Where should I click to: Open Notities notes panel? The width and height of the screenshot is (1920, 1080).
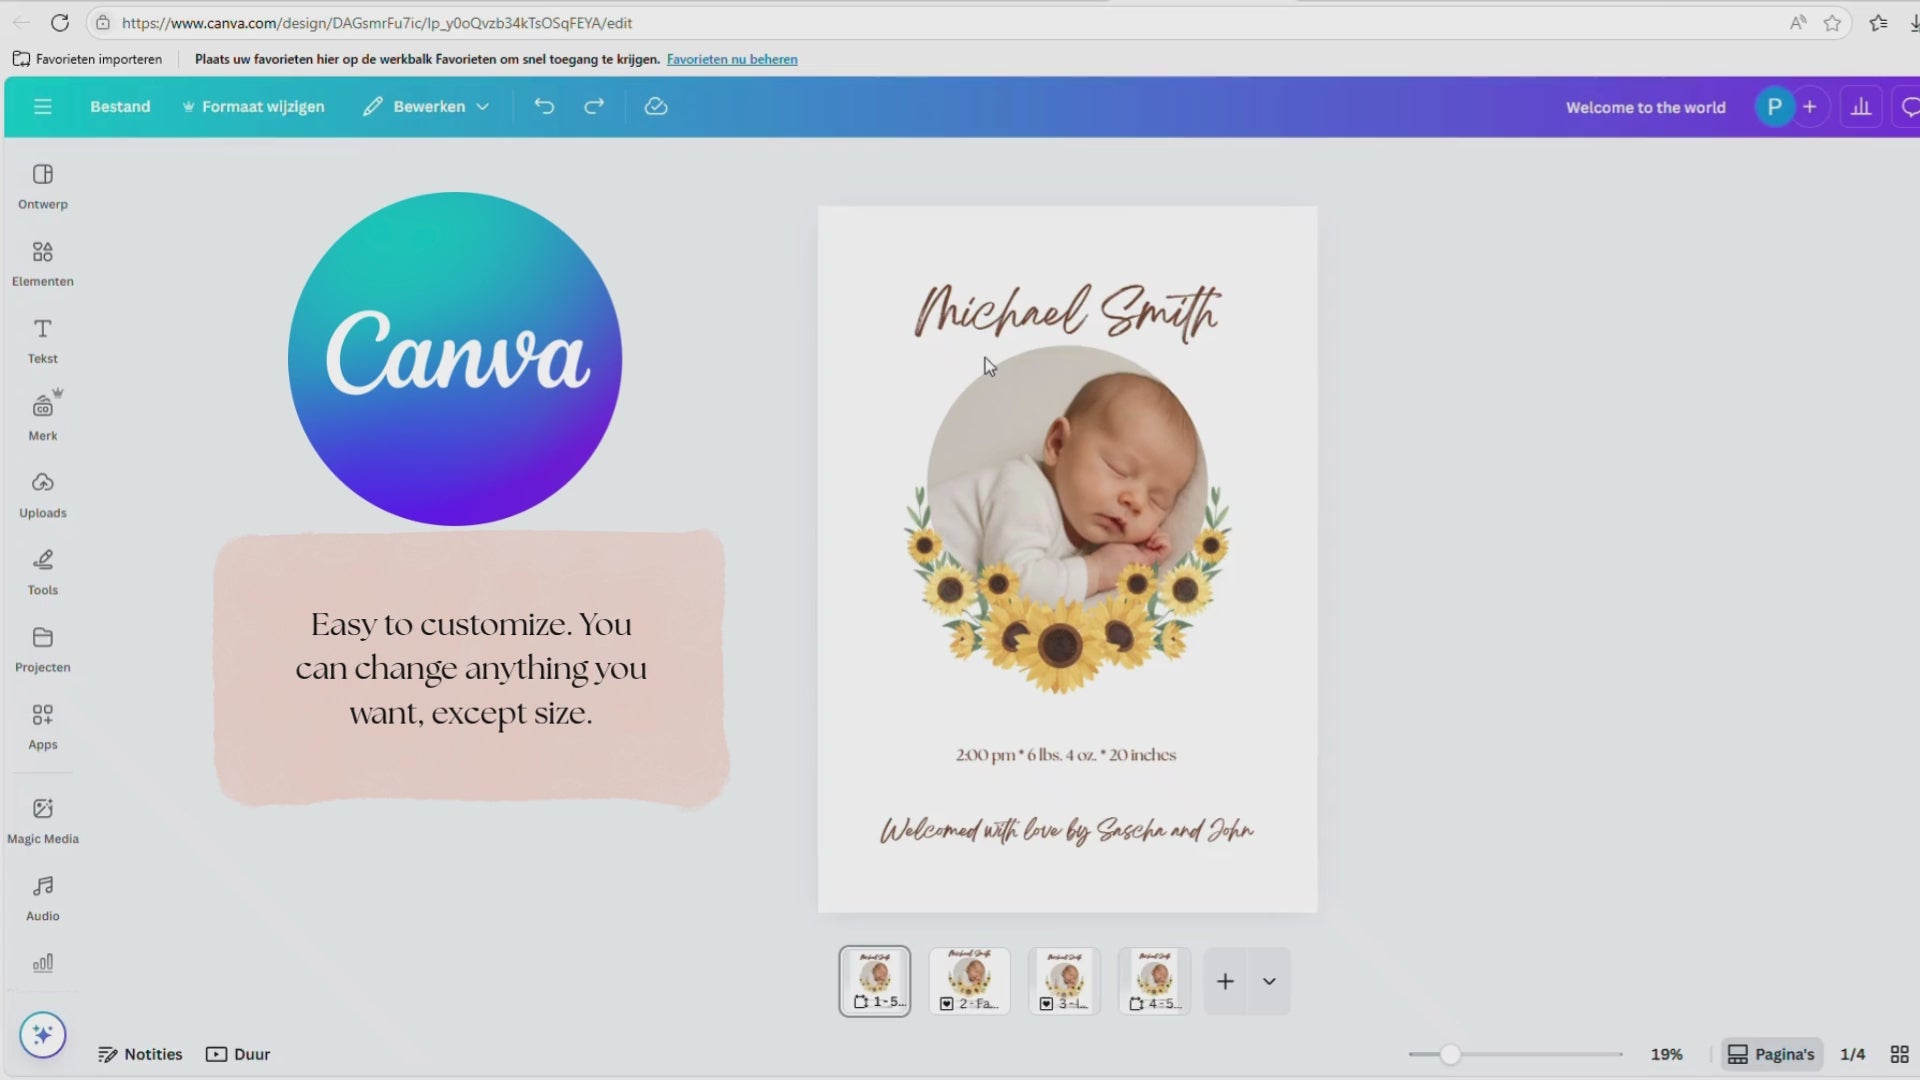coord(140,1054)
